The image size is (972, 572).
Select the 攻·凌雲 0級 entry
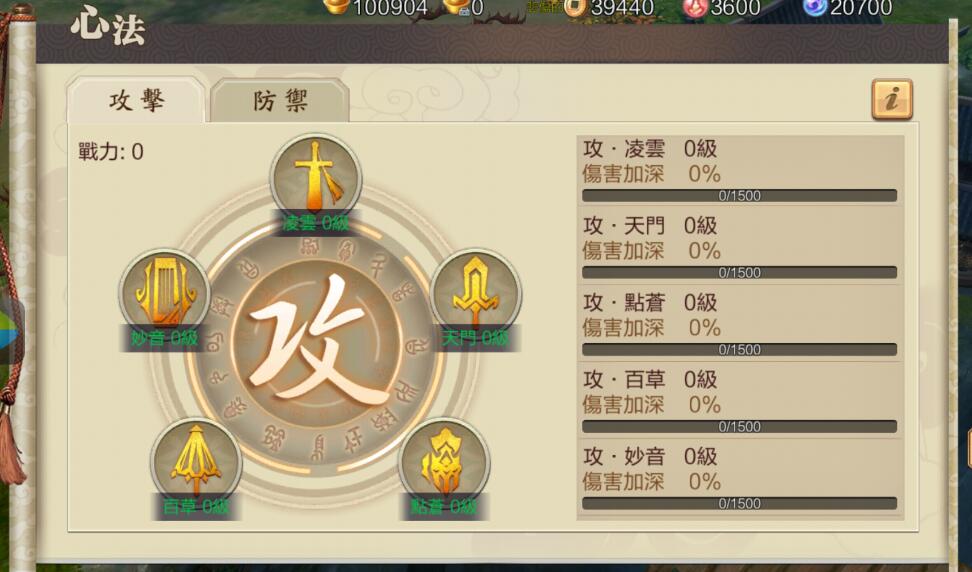[x=740, y=170]
